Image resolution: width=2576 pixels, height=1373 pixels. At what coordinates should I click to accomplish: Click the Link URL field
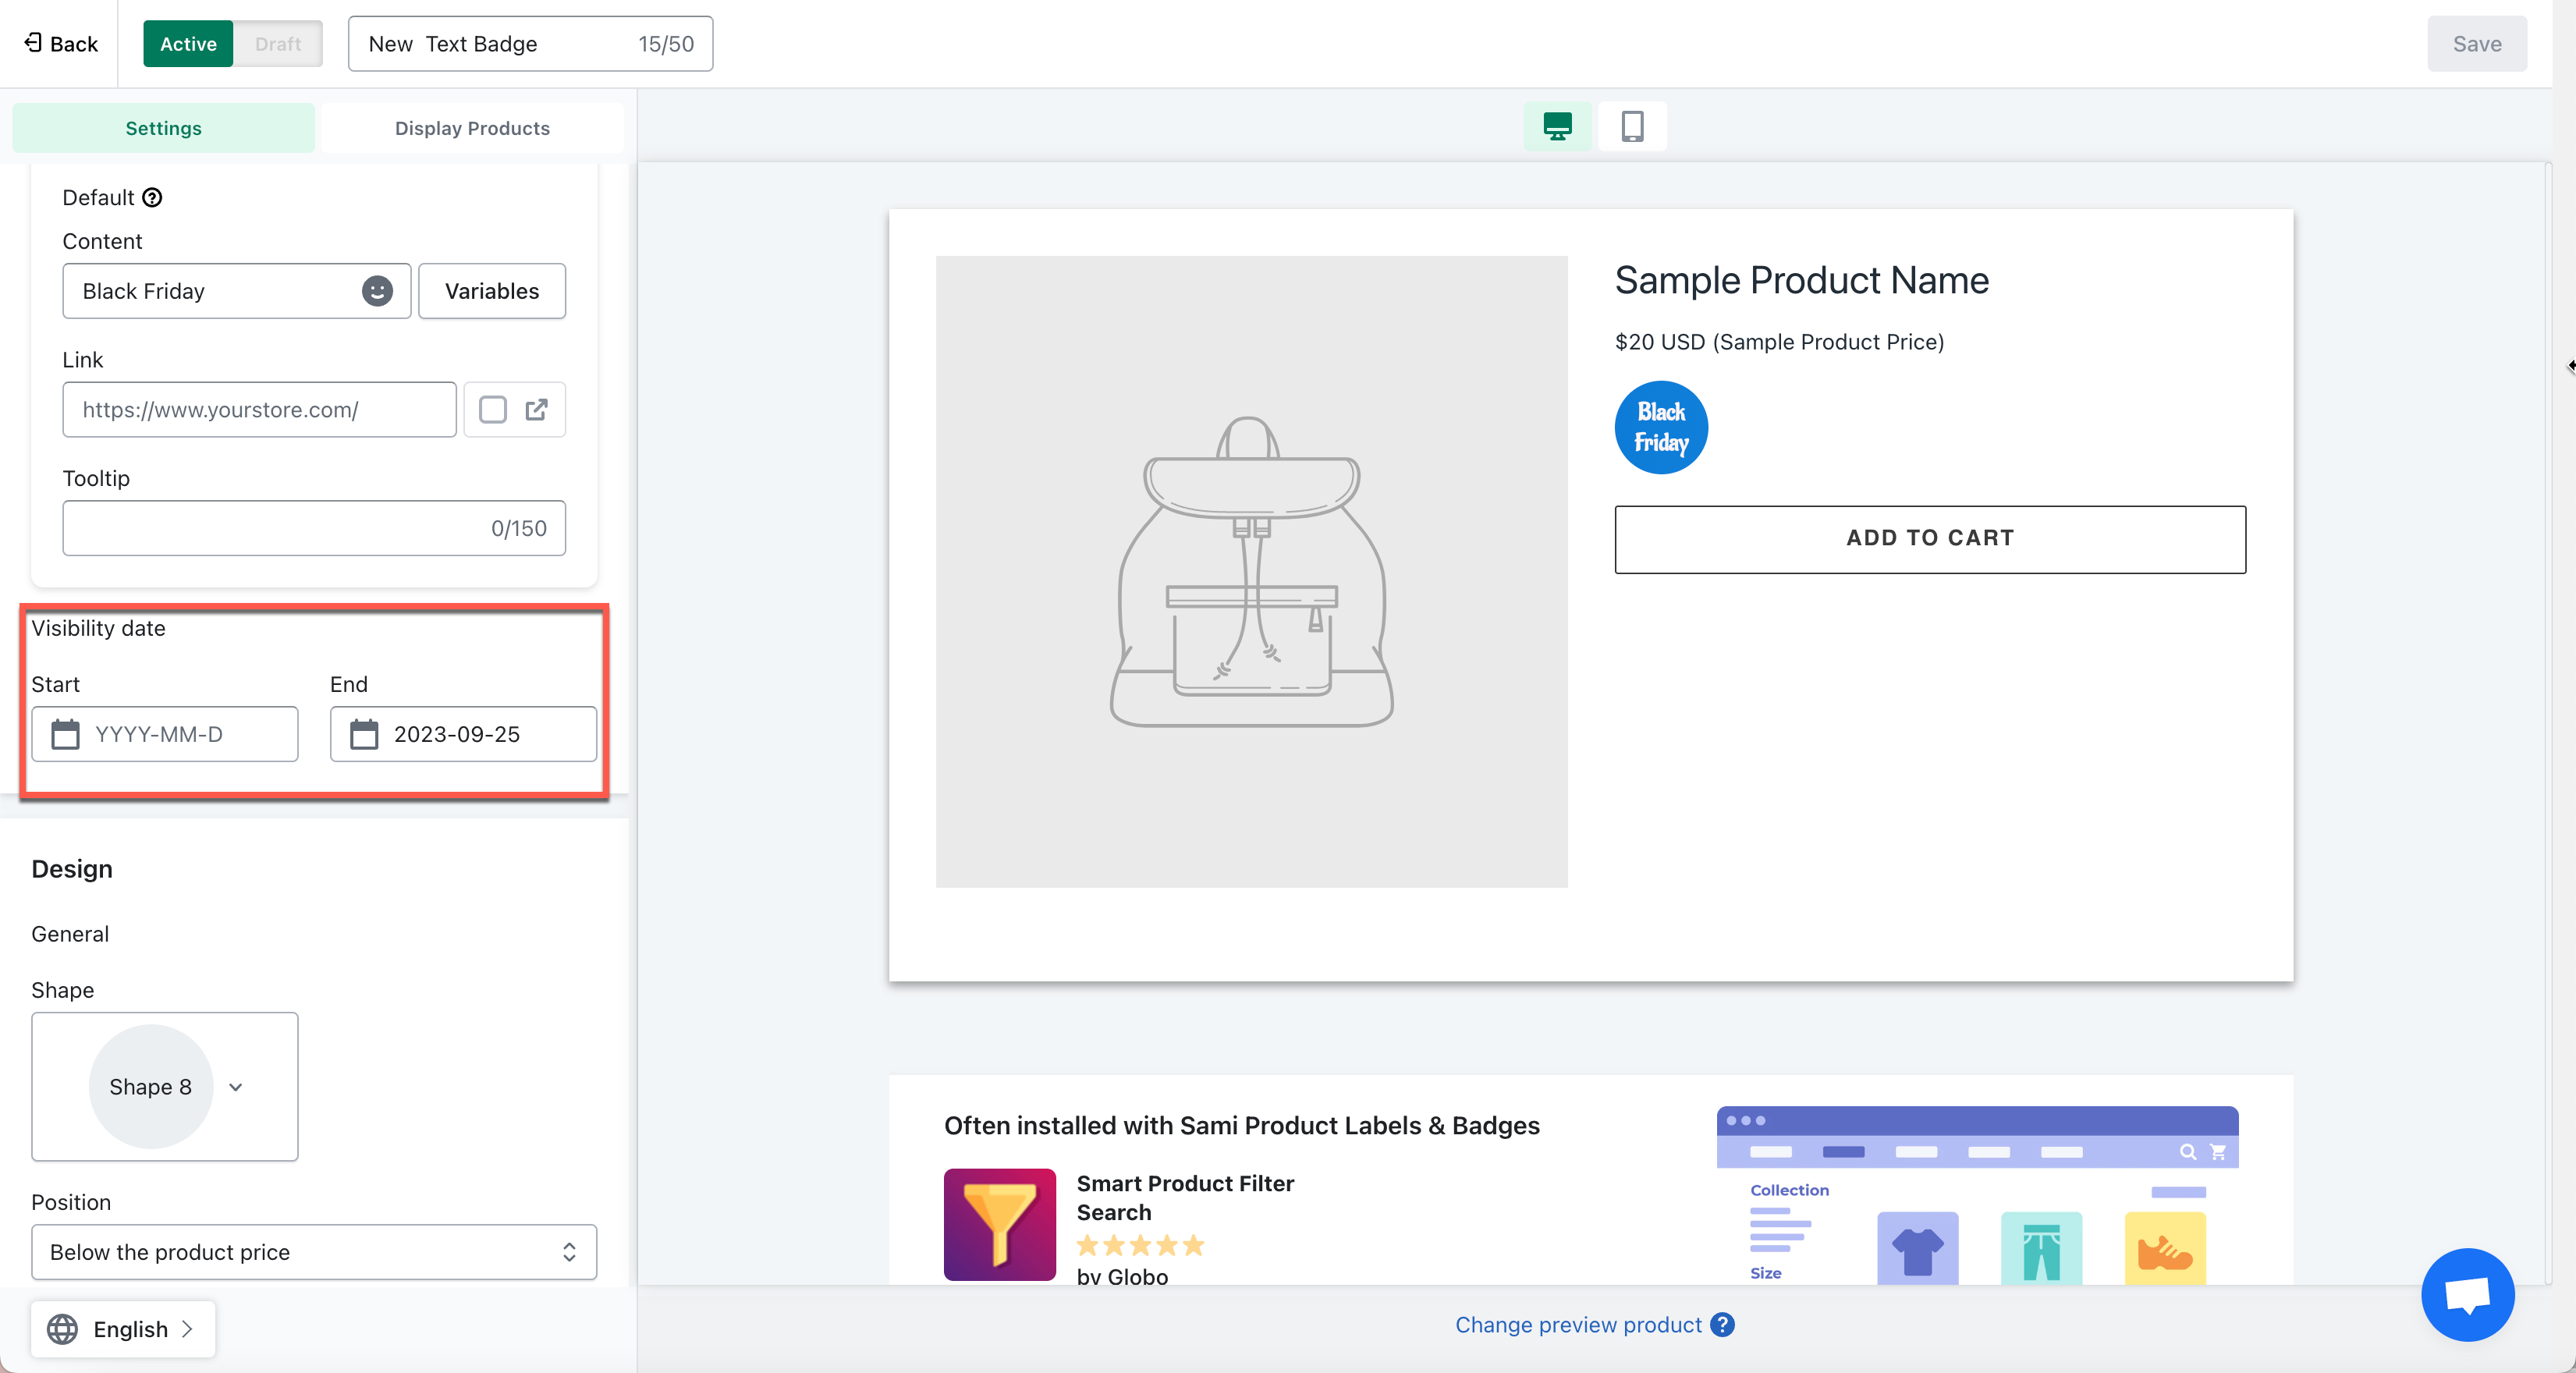pyautogui.click(x=260, y=410)
